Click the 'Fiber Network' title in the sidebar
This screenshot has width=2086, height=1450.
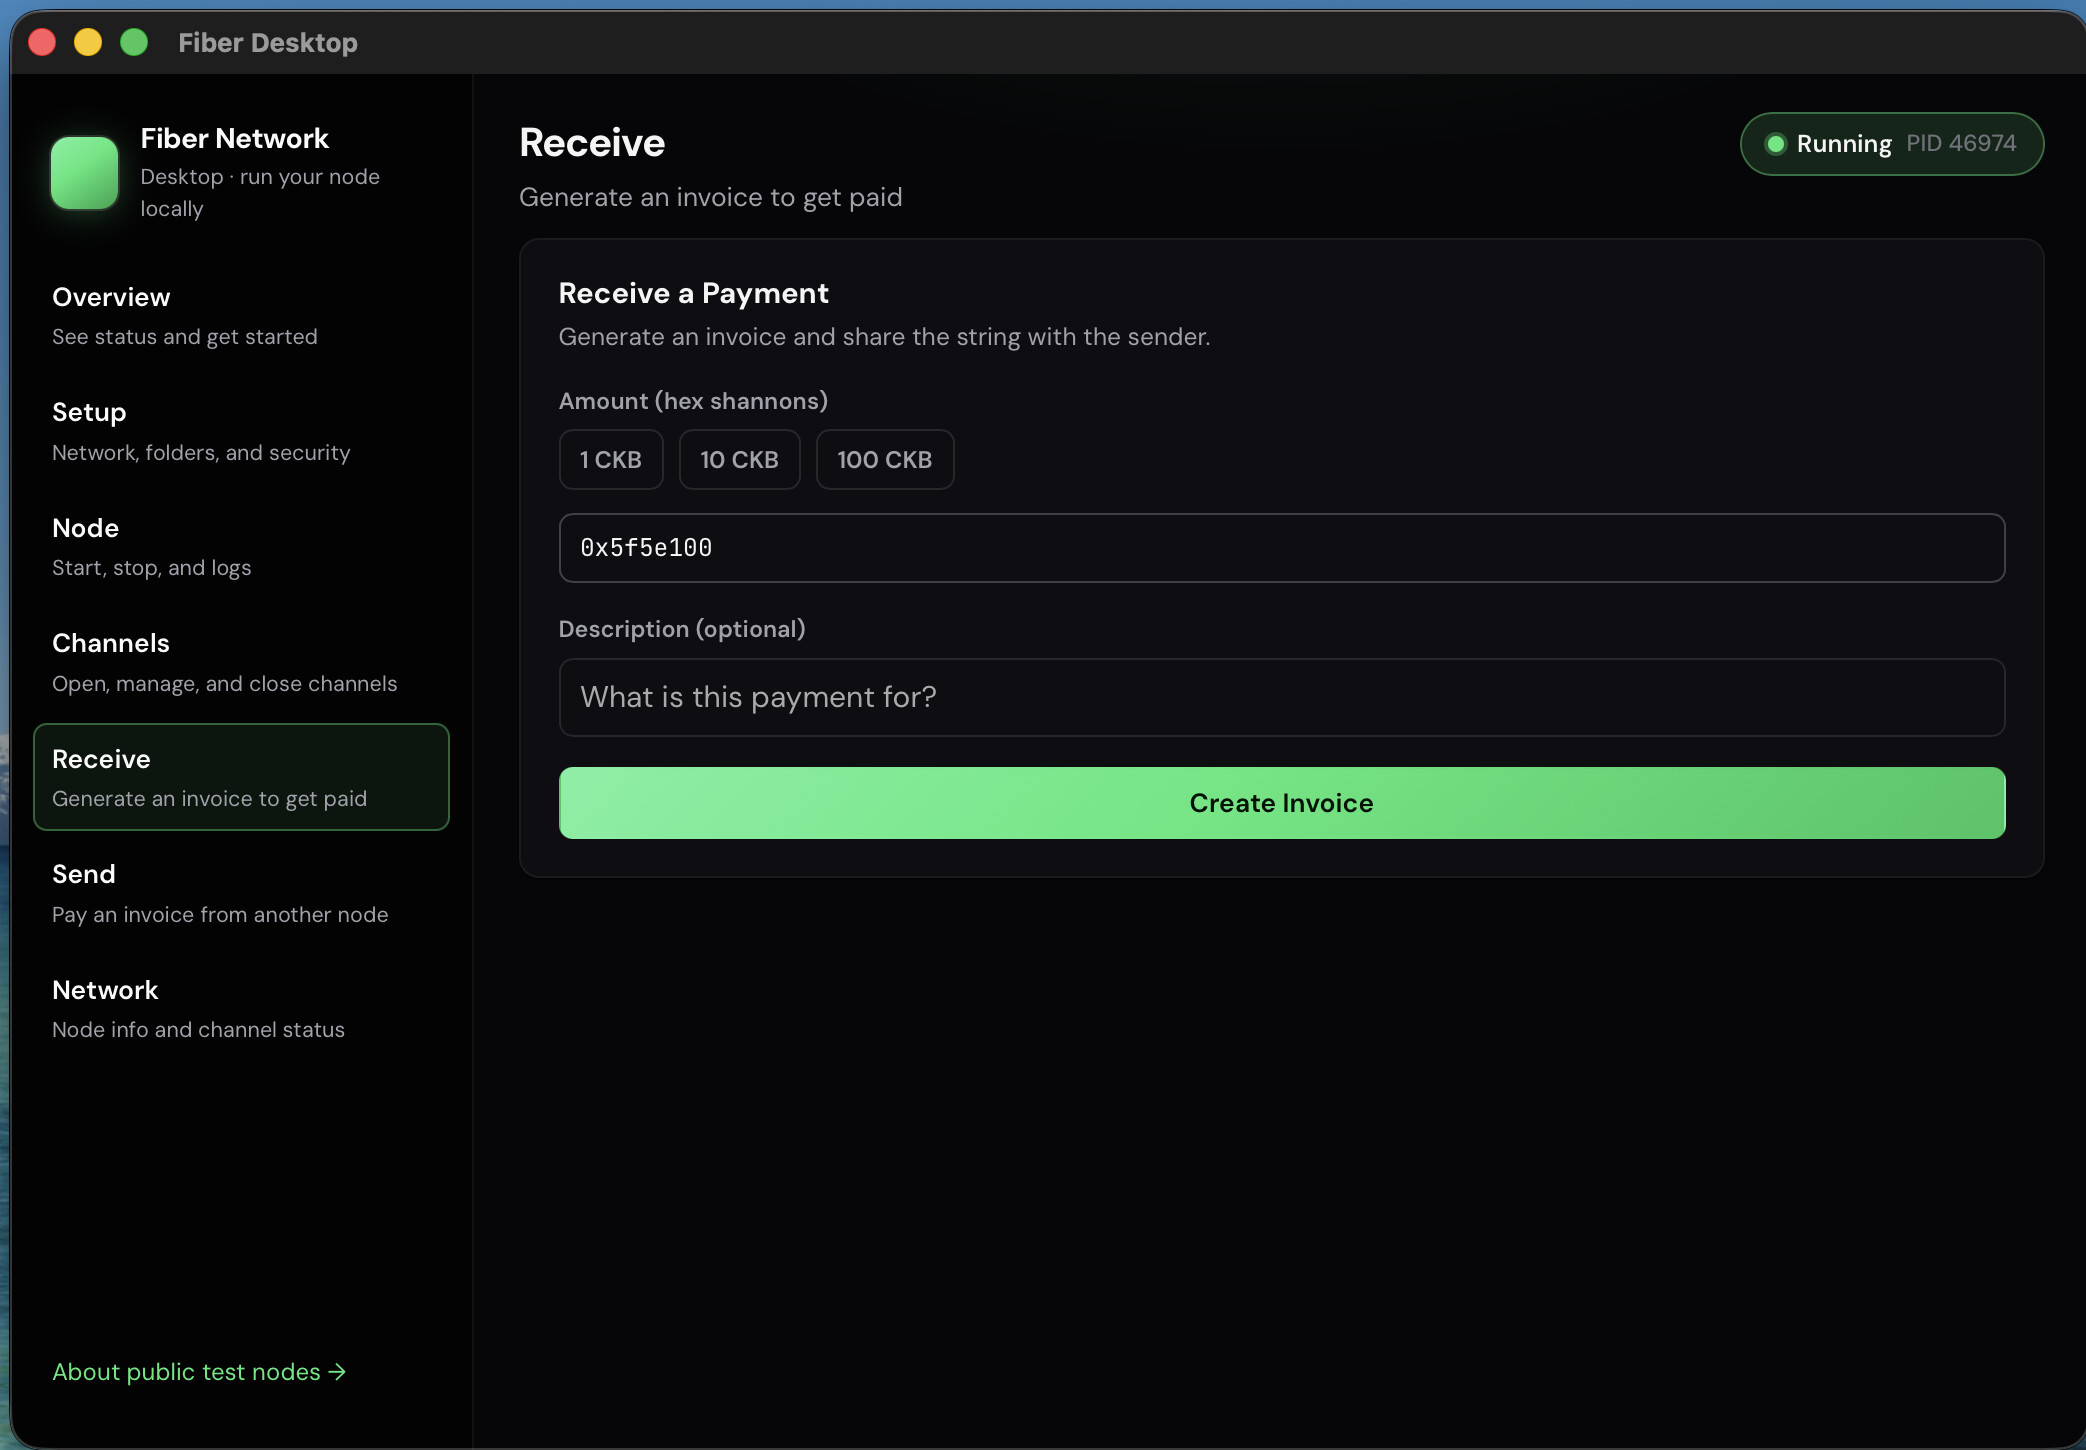click(234, 138)
